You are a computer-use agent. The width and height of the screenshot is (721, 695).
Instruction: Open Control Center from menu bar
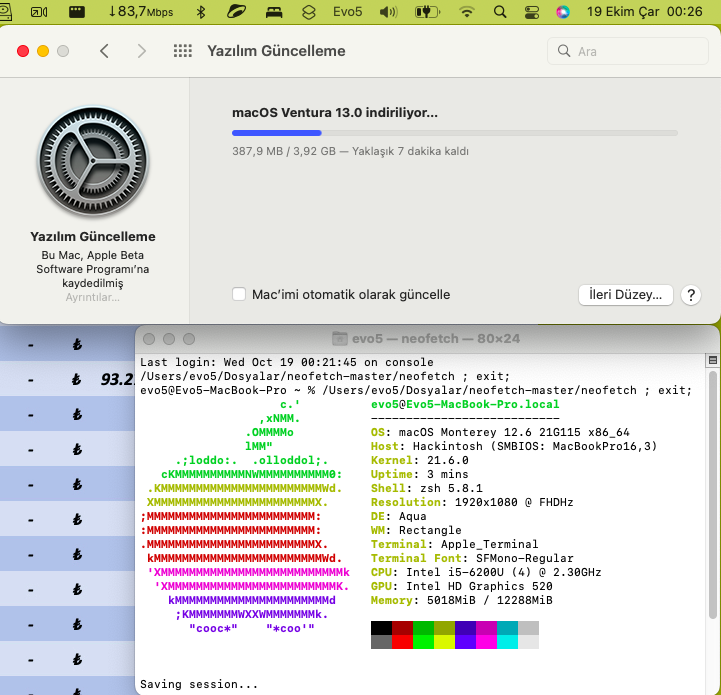click(x=531, y=12)
